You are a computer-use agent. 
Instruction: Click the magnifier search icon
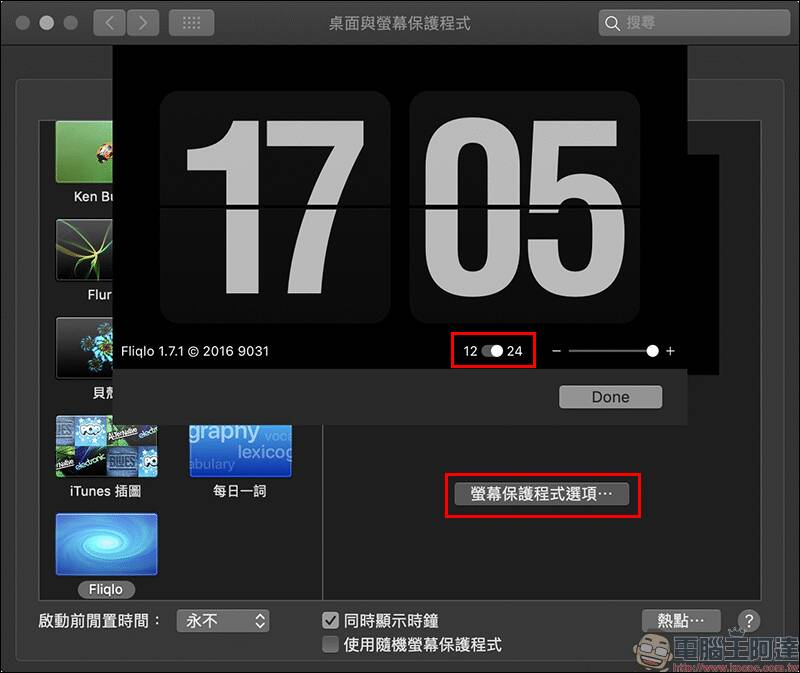point(612,23)
